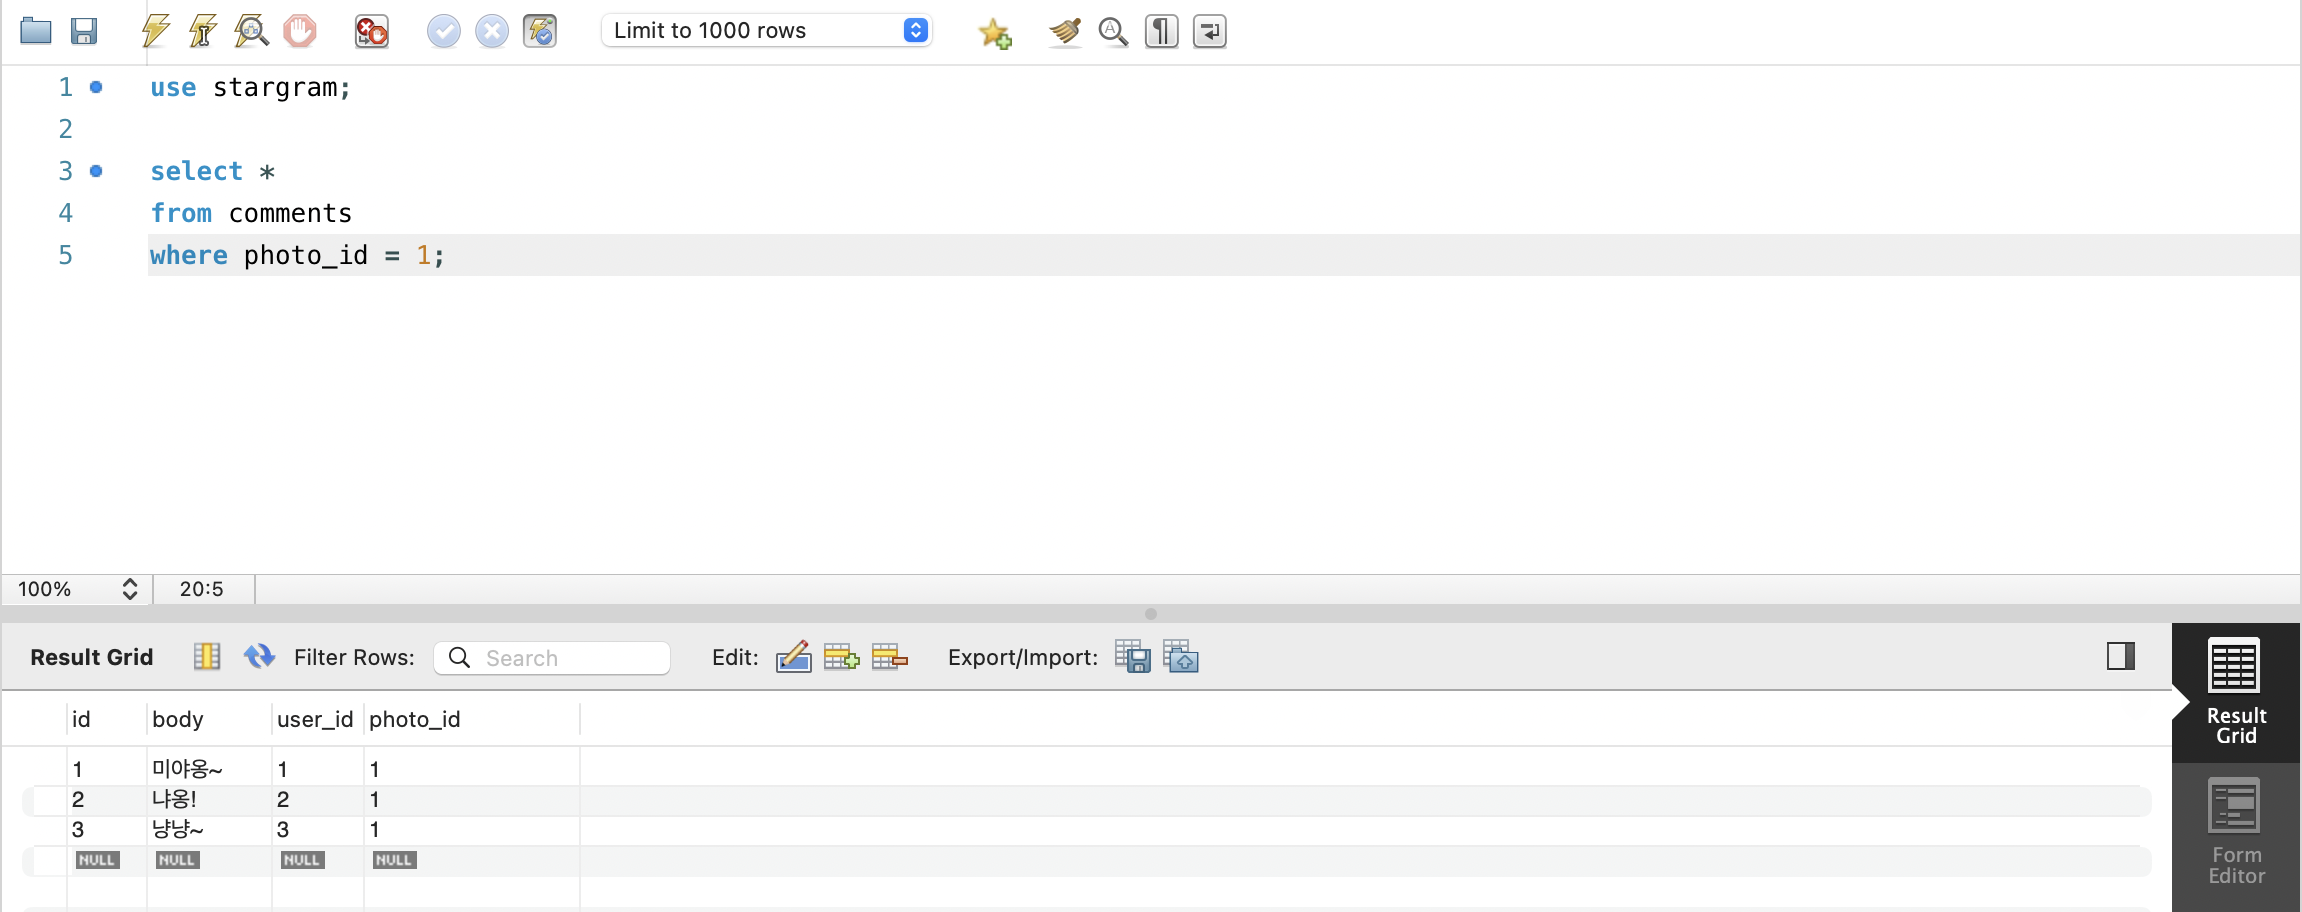The height and width of the screenshot is (912, 2302).
Task: Click the cursor position 20:5 indicator
Action: coord(202,589)
